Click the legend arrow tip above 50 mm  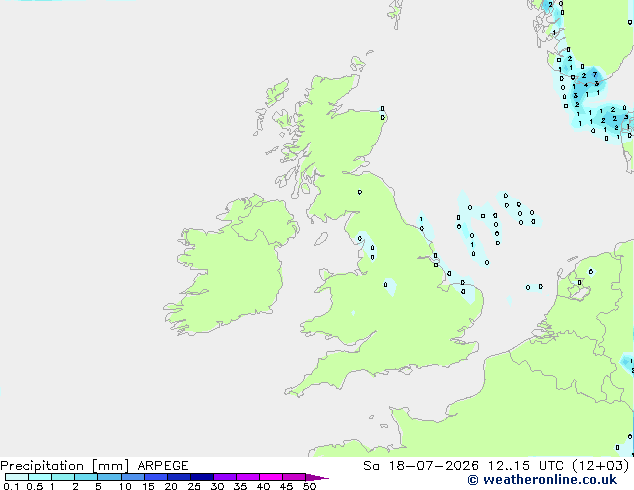tap(317, 477)
